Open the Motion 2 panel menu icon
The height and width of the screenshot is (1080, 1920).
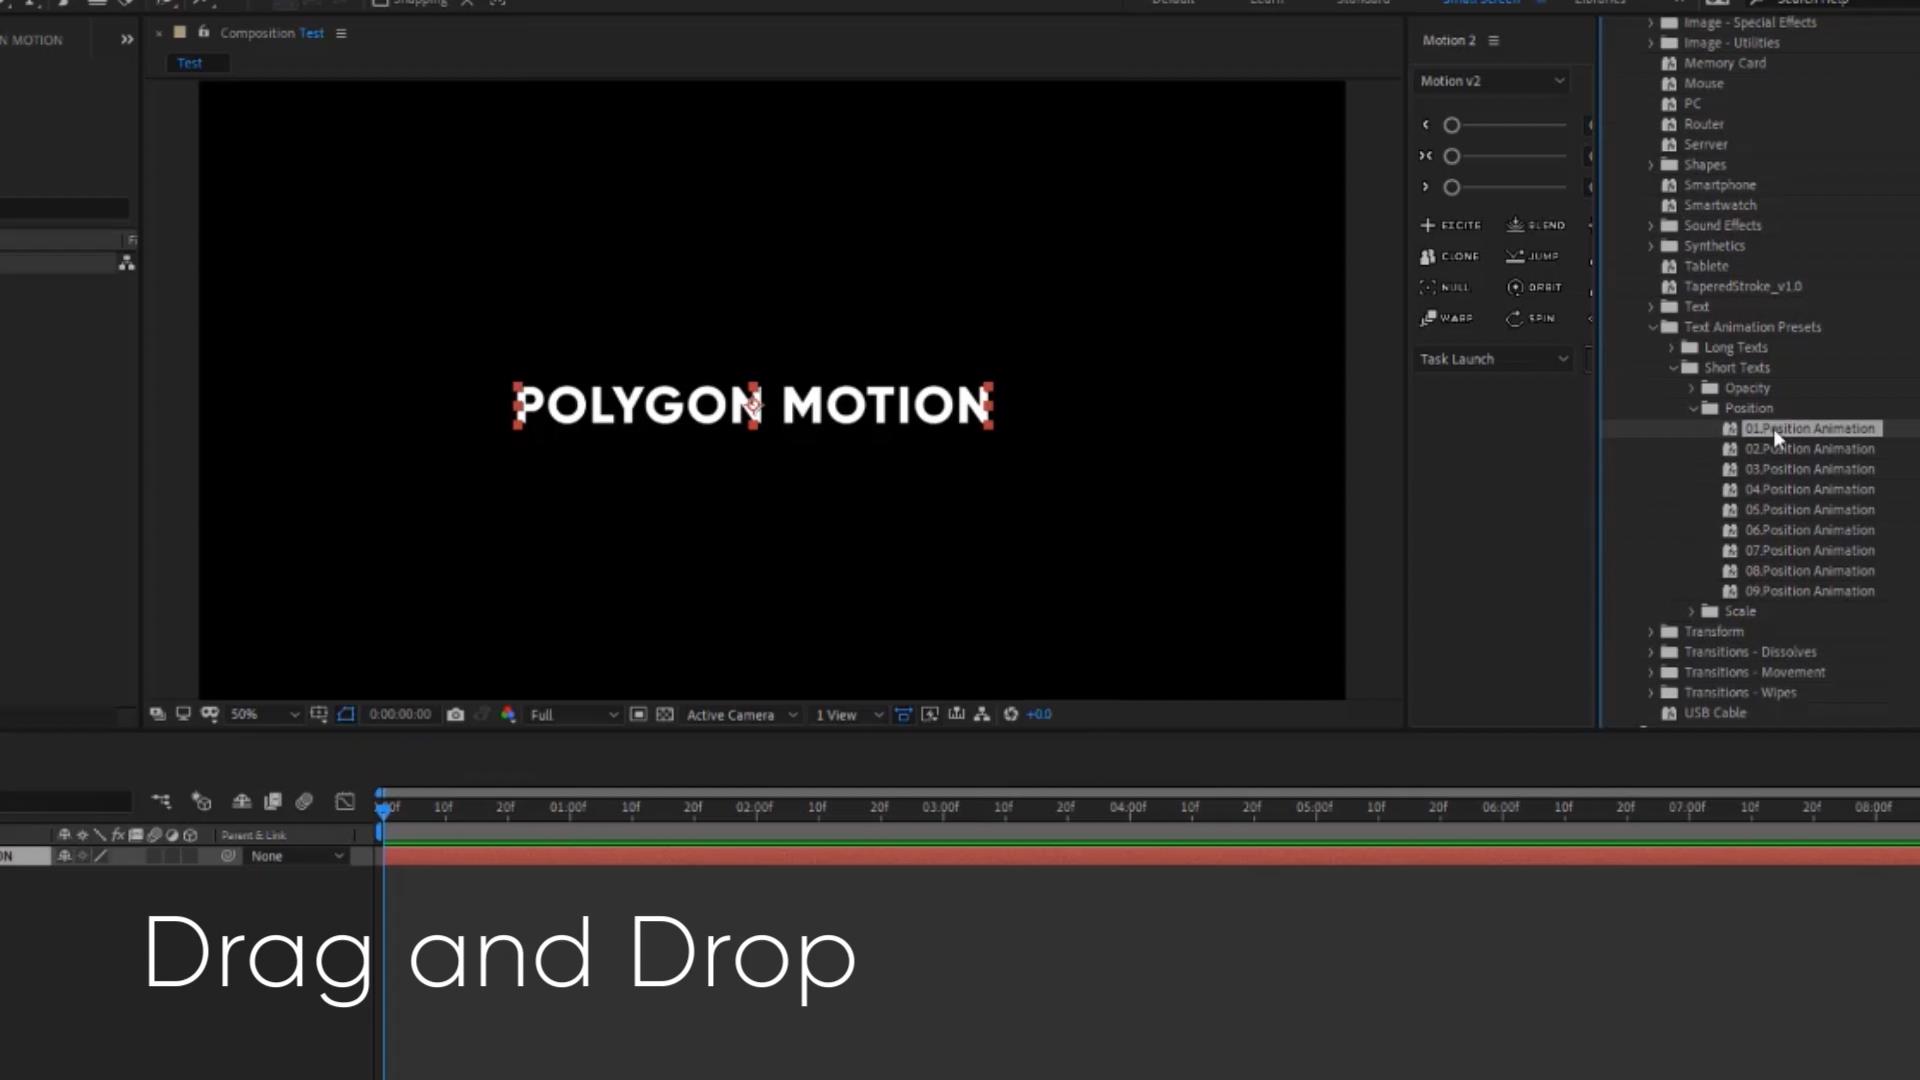pos(1494,41)
